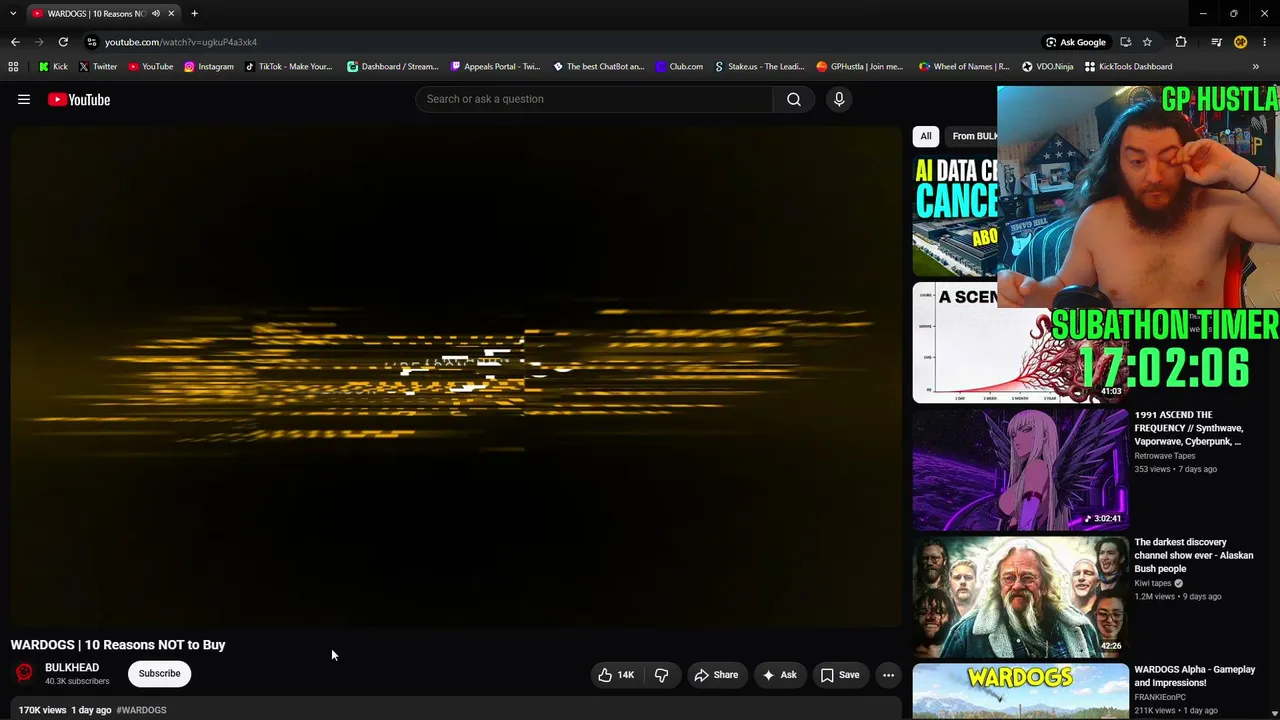Like the WARDOGS video
Viewport: 1280px width, 720px height.
click(616, 675)
